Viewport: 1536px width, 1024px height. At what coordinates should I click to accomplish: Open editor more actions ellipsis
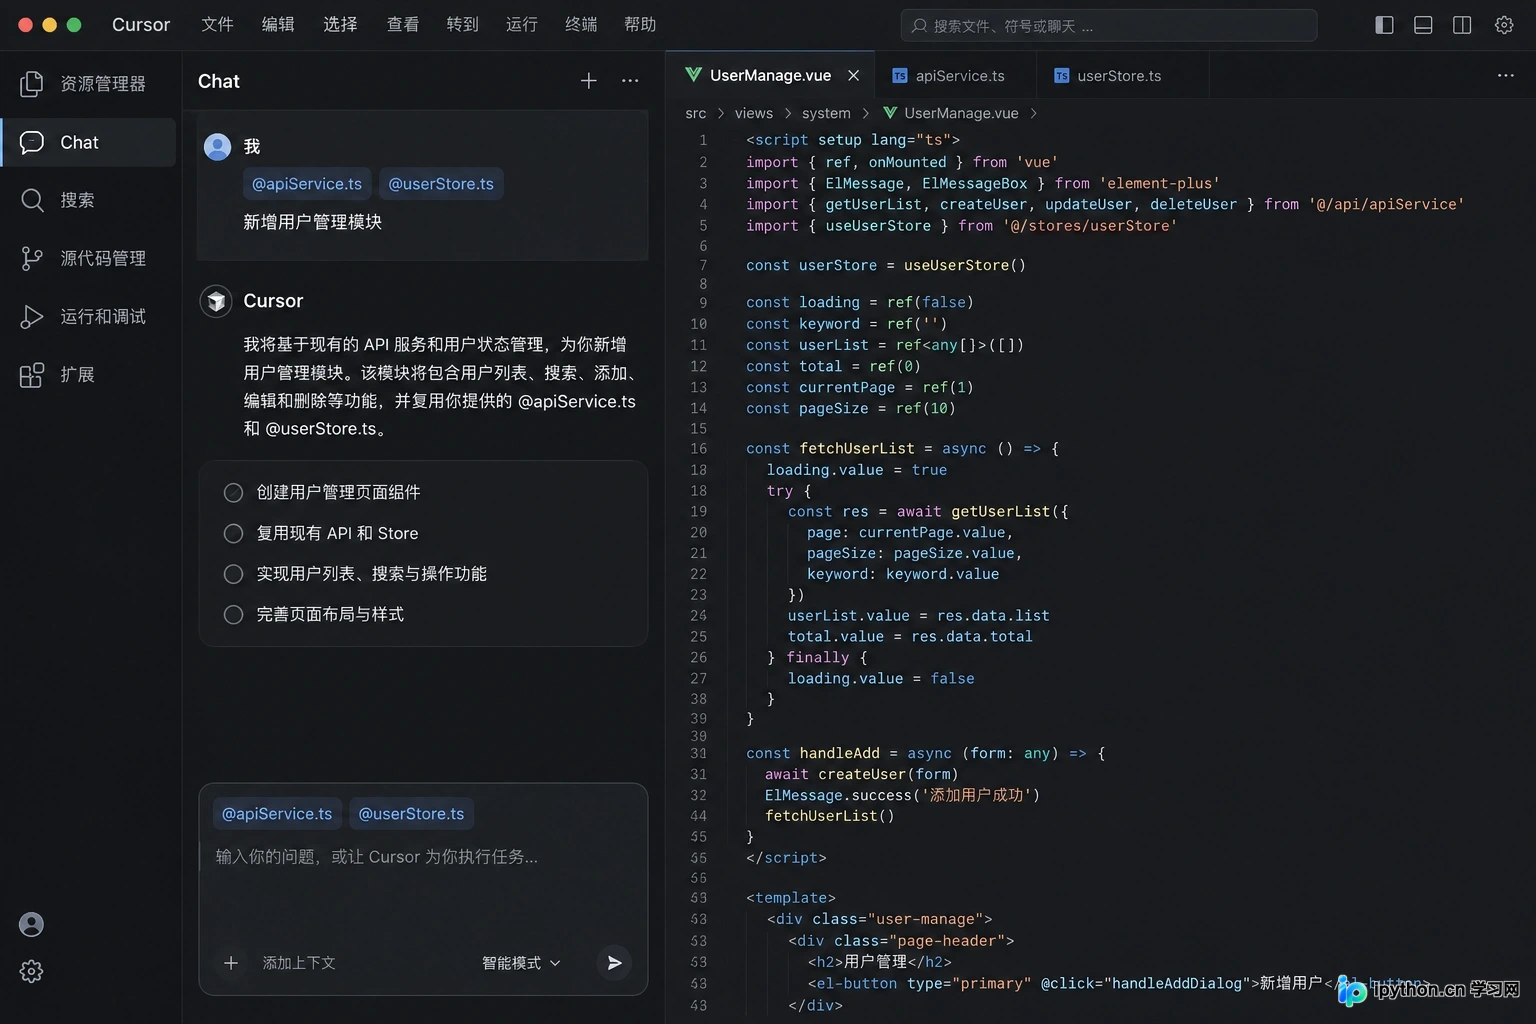(x=1506, y=75)
